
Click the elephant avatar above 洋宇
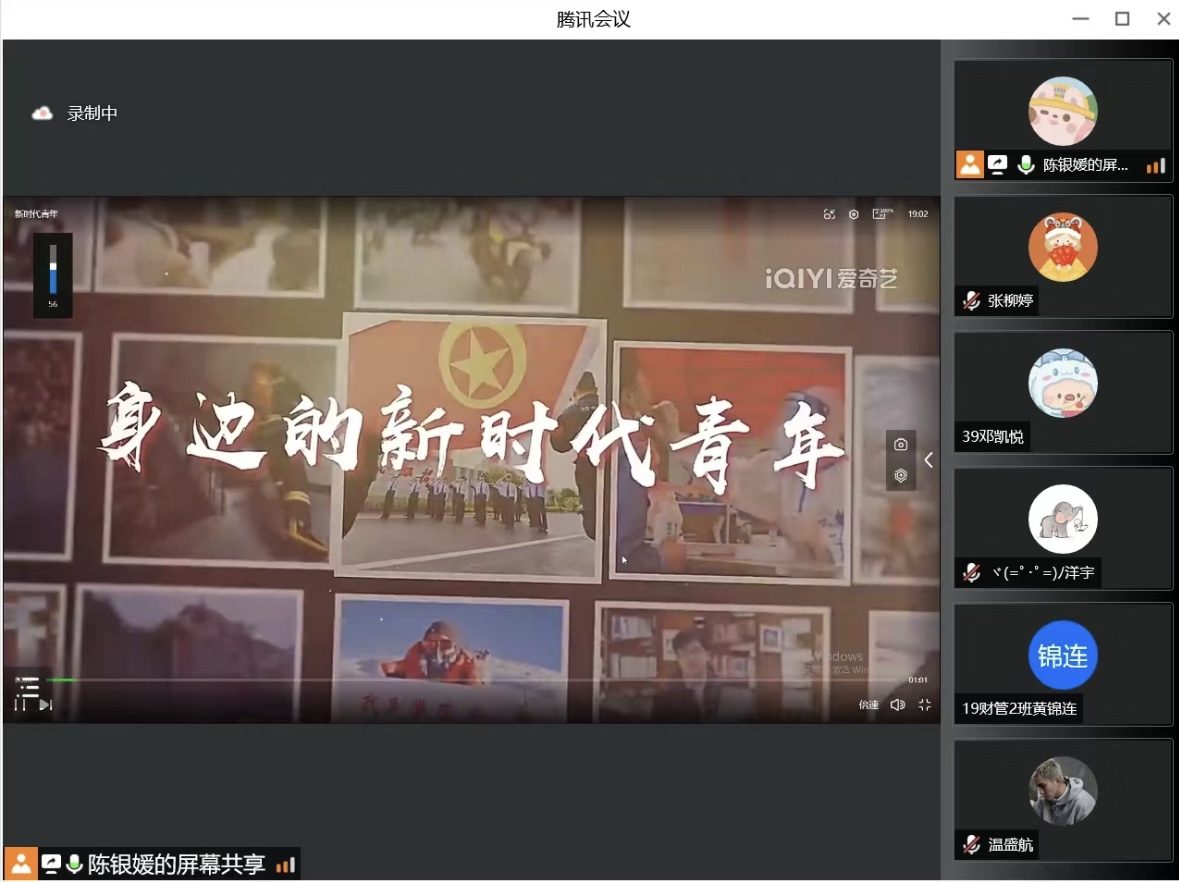pyautogui.click(x=1062, y=520)
